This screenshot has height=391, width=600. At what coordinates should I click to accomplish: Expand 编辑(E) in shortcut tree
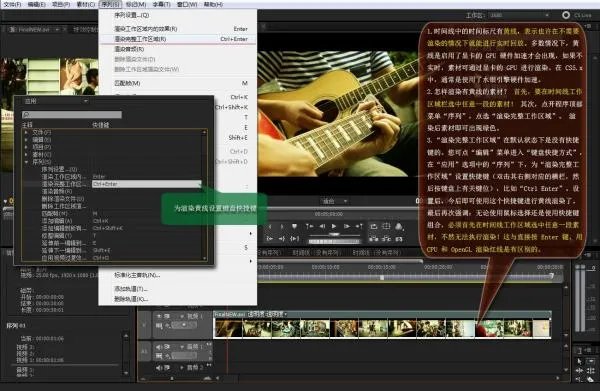[x=26, y=140]
